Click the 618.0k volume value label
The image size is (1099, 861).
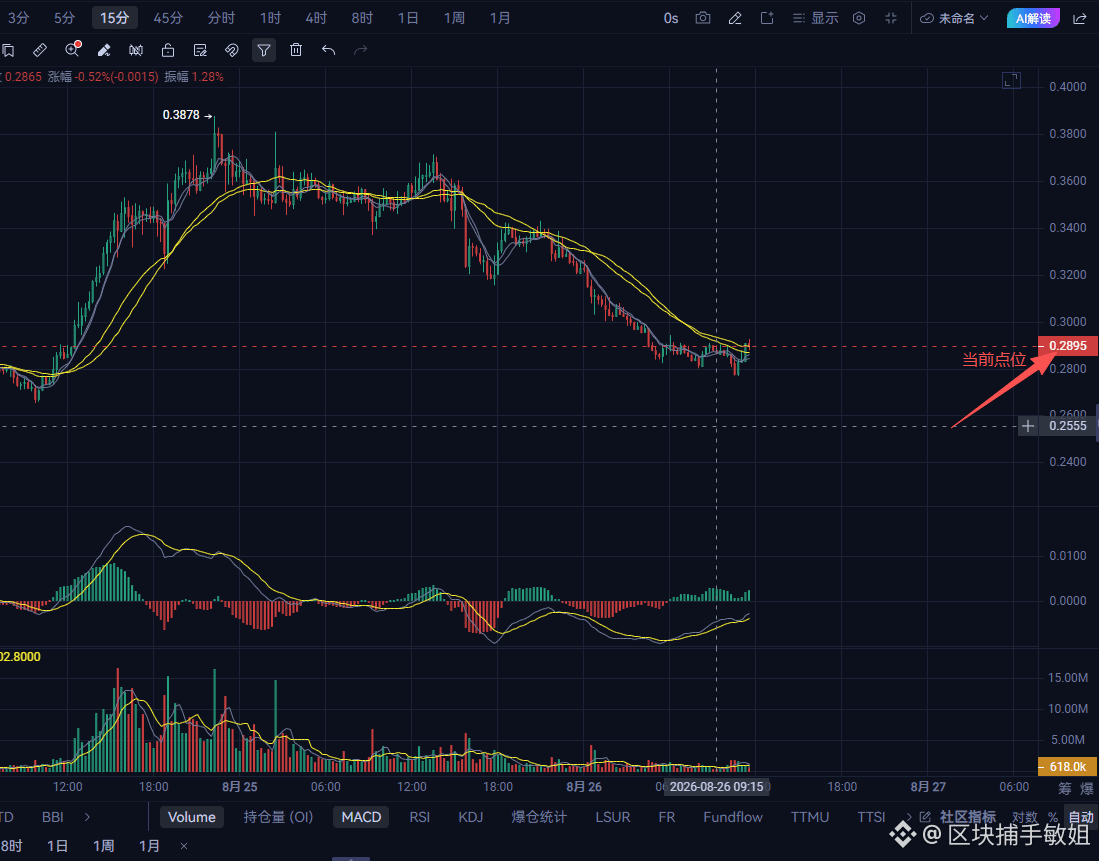pos(1067,766)
